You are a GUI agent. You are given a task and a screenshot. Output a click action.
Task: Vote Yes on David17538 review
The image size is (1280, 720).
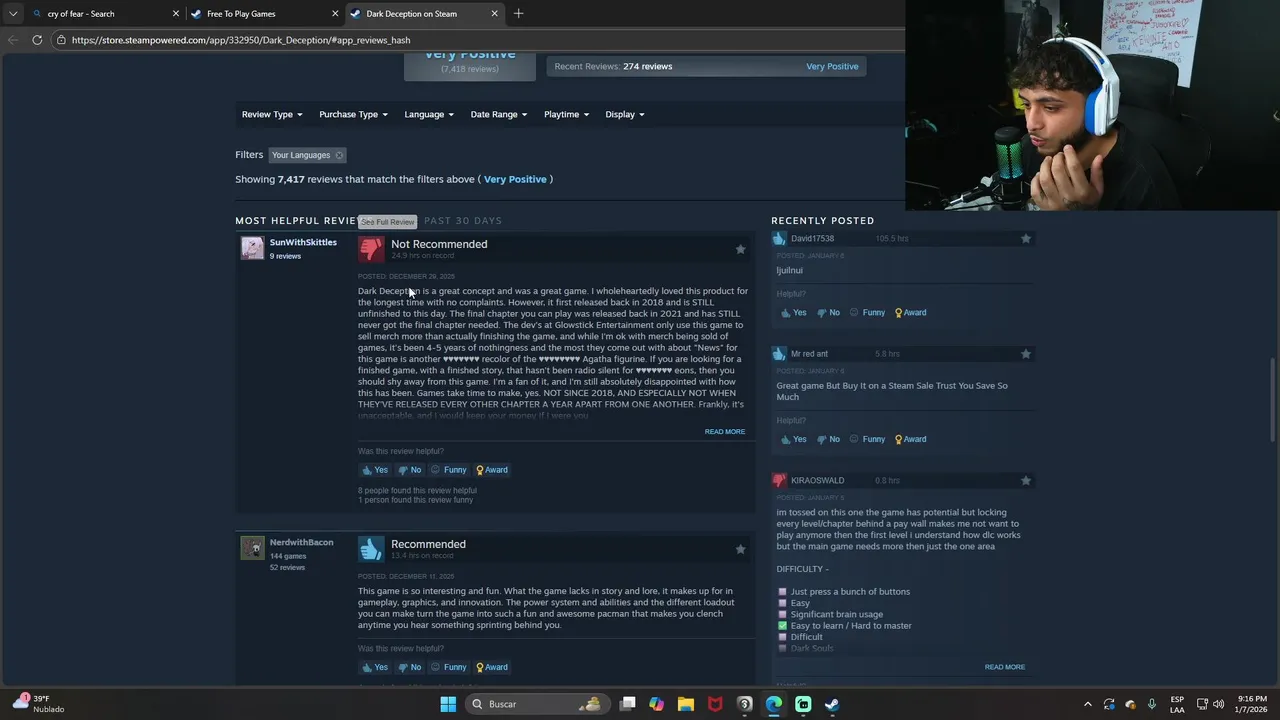click(793, 312)
